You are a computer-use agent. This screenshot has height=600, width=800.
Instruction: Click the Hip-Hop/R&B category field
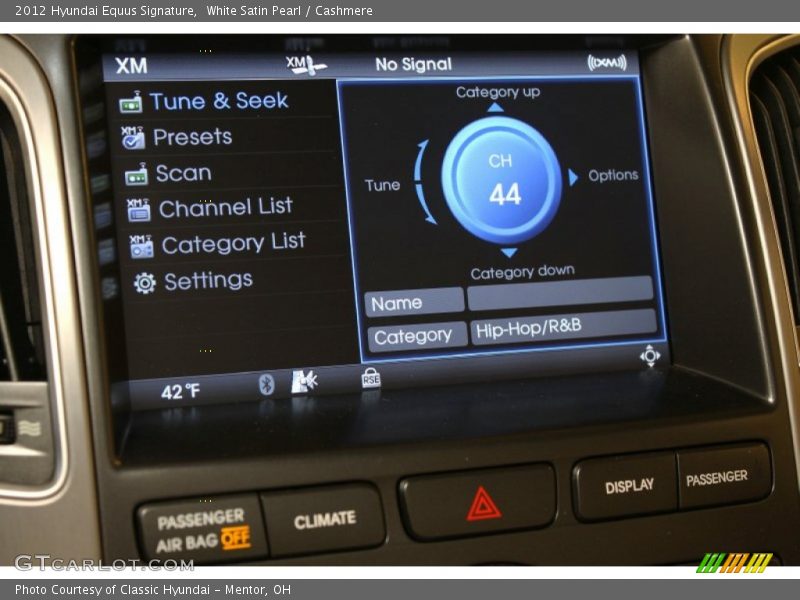(x=564, y=327)
